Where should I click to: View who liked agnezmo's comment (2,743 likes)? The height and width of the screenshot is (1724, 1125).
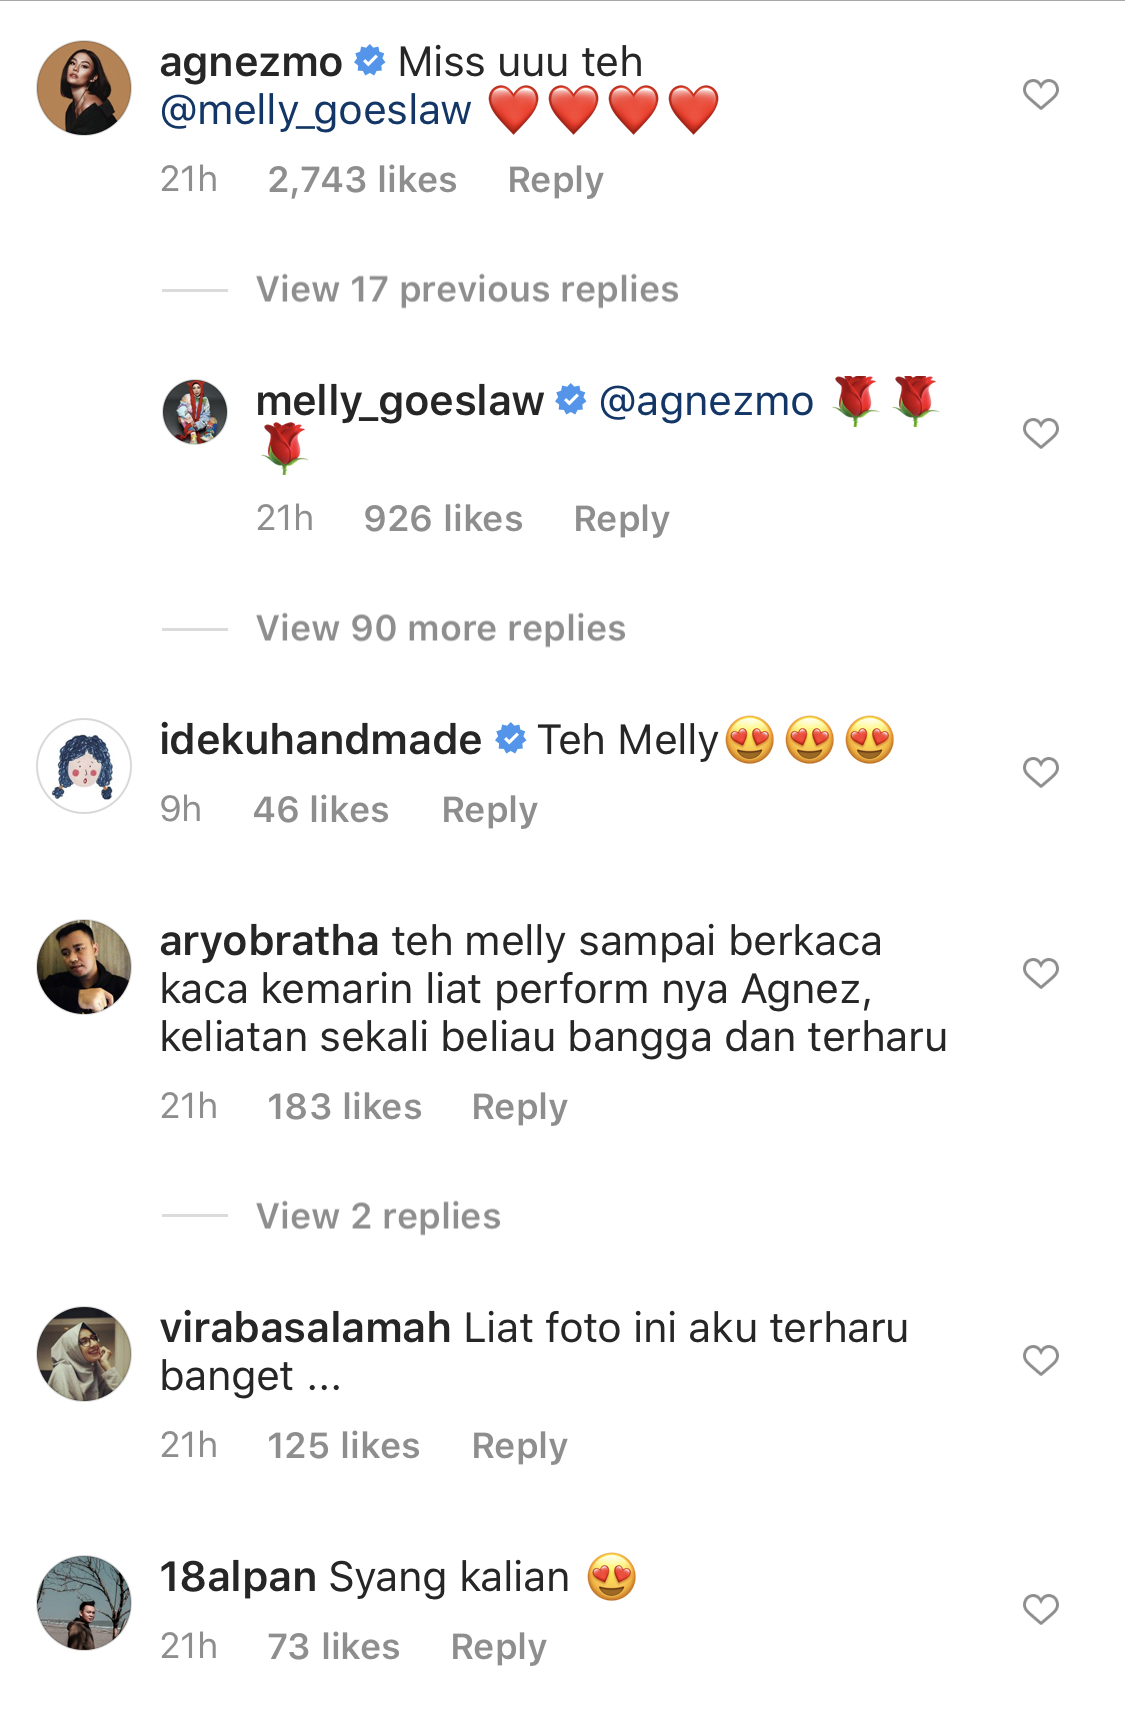click(362, 180)
